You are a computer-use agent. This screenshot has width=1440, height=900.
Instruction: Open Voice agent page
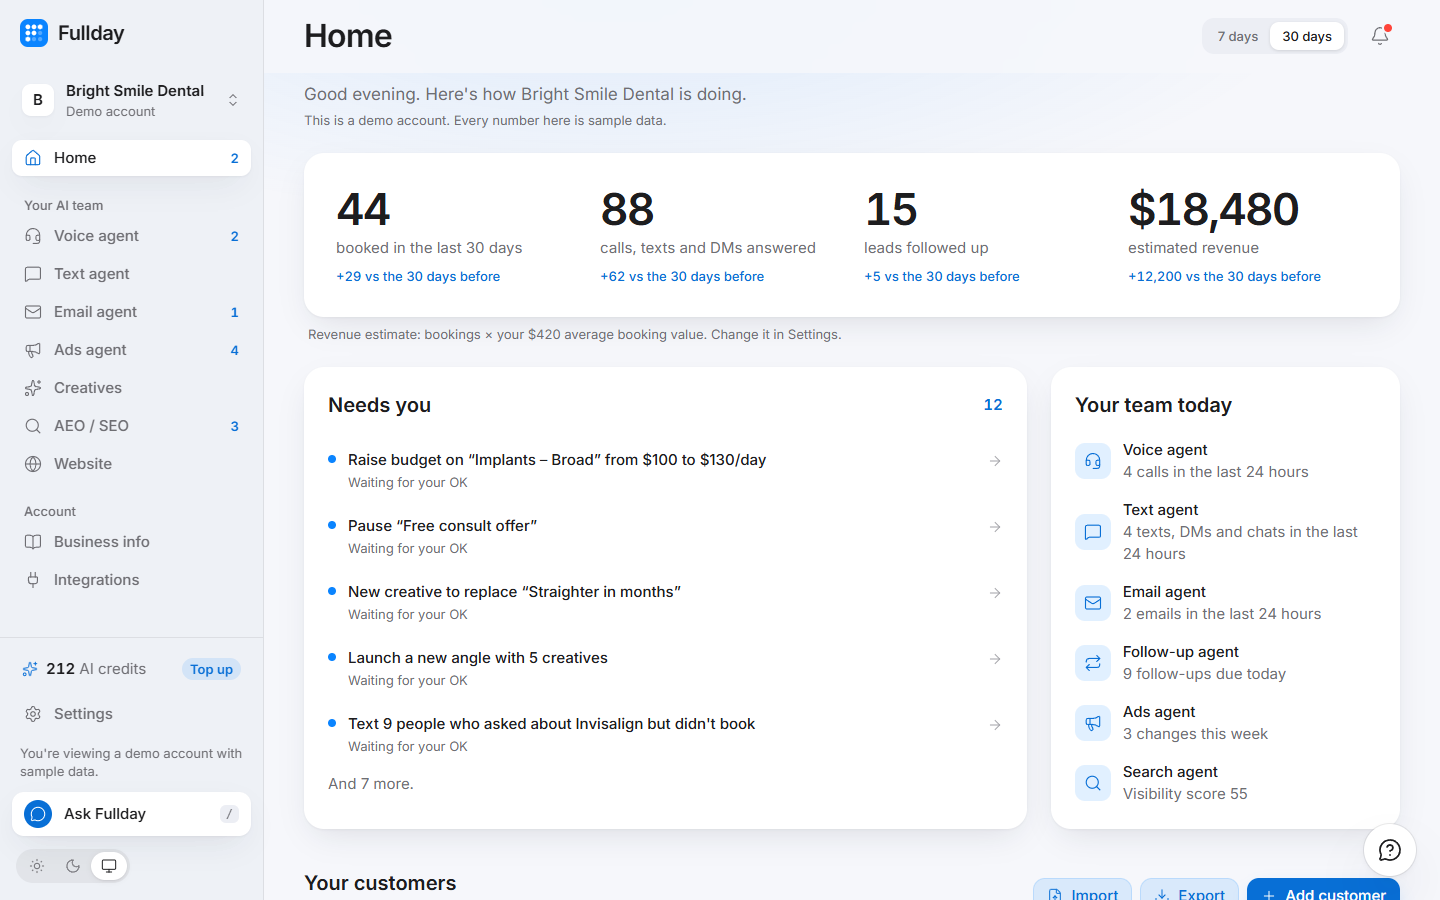132,236
